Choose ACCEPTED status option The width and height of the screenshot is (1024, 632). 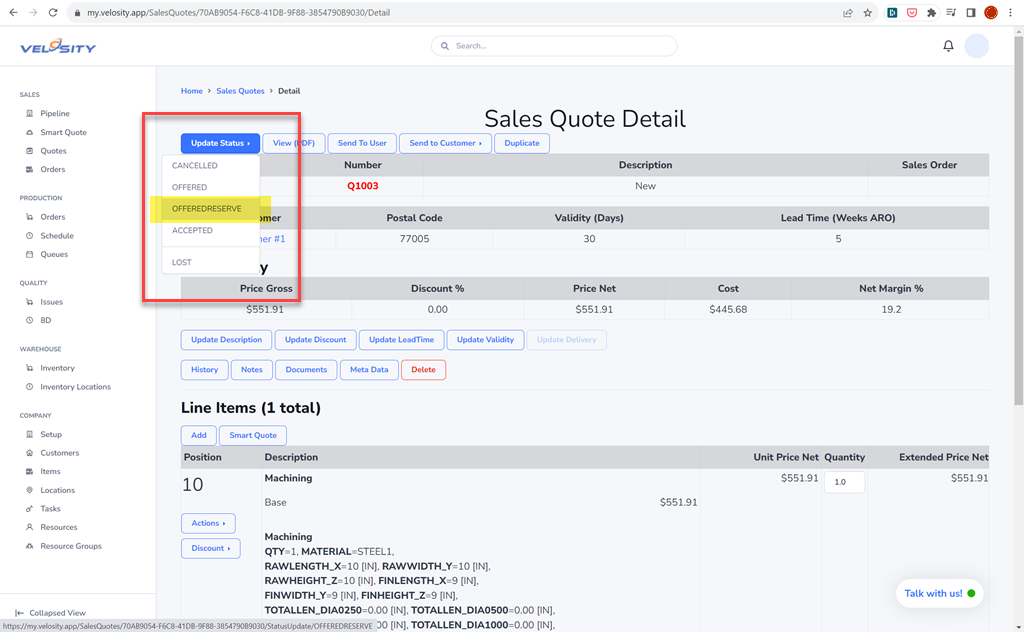(x=192, y=230)
